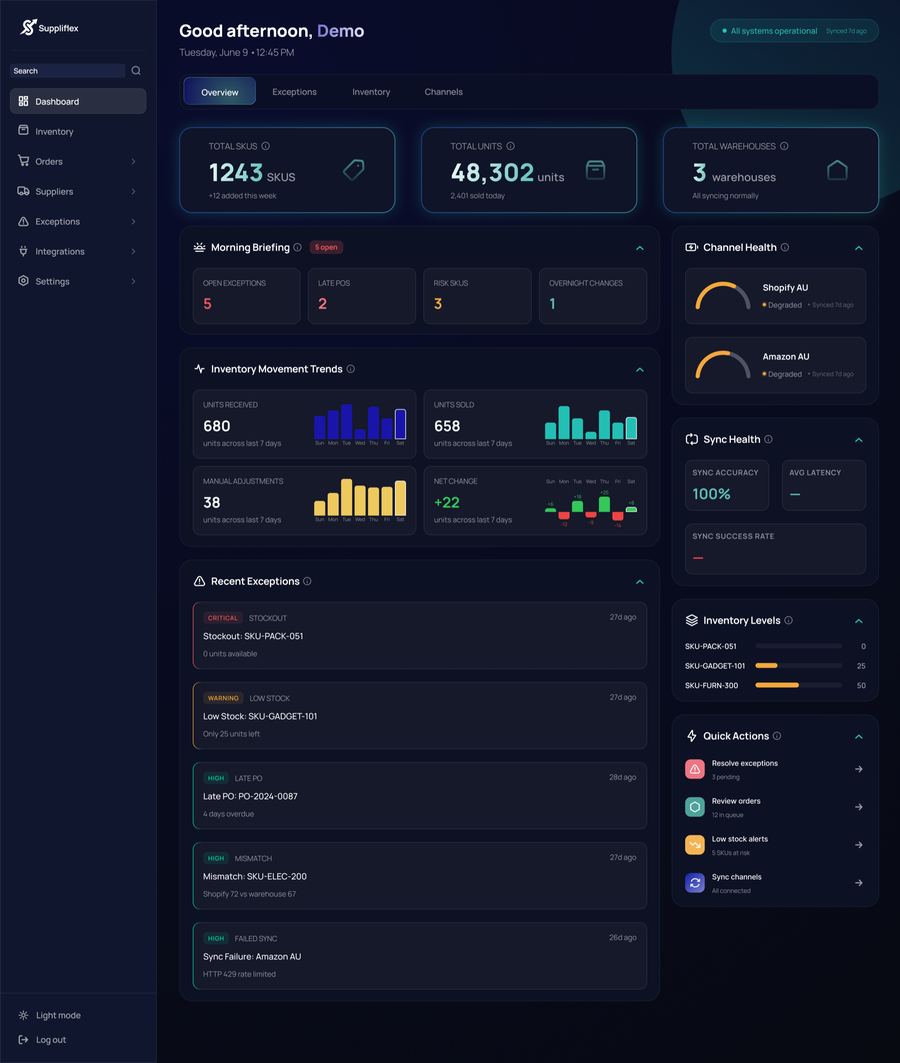Expand the Exceptions sidebar submenu chevron
Image resolution: width=900 pixels, height=1063 pixels.
point(134,221)
